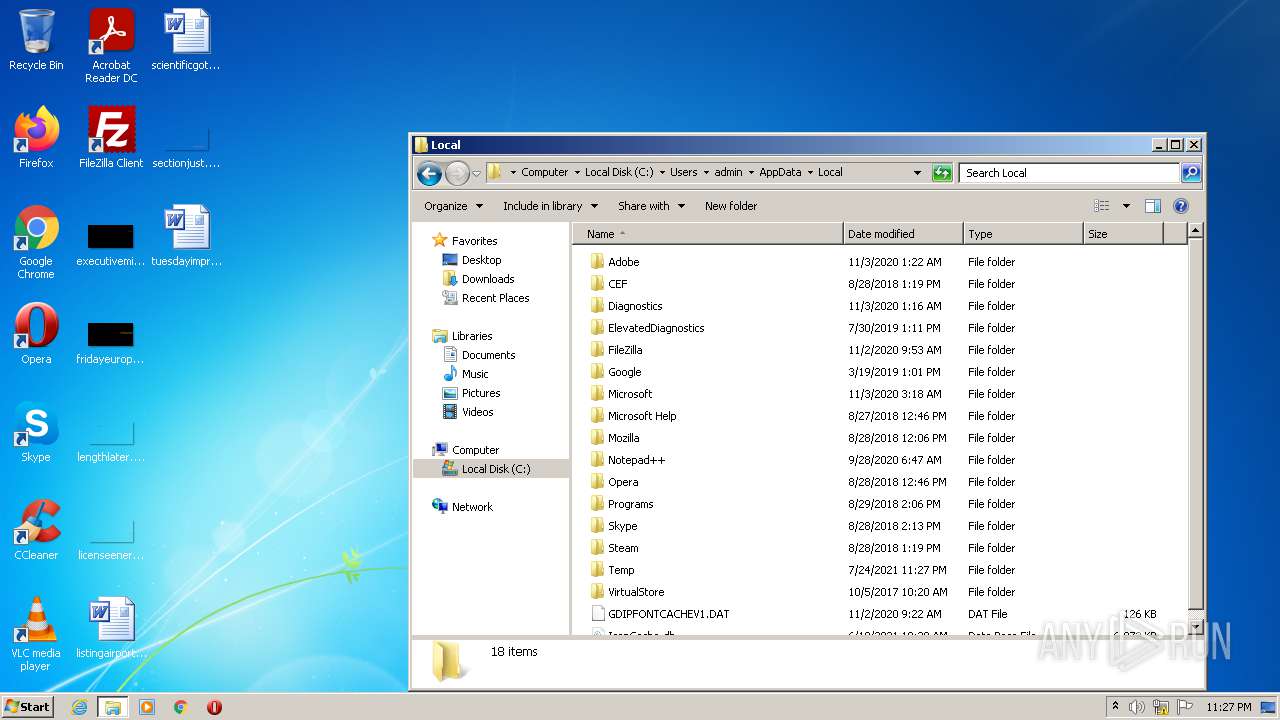Select the FileZilla Client desktop shortcut
The width and height of the screenshot is (1280, 720).
point(111,138)
